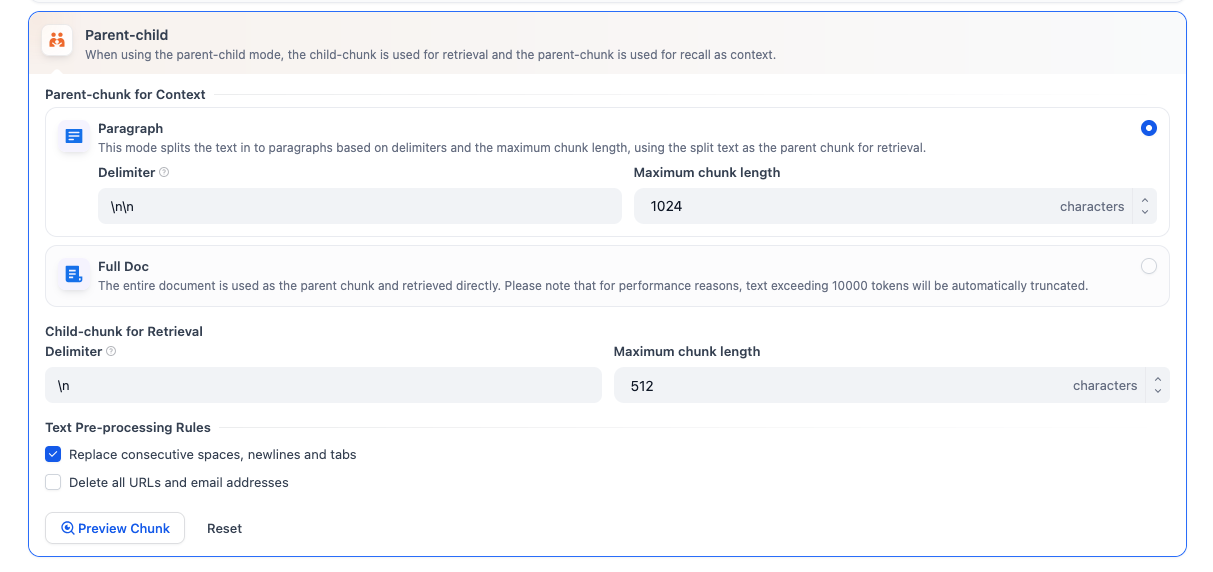This screenshot has height=572, width=1213.
Task: Click the maximum chunk length field showing 1024
Action: pyautogui.click(x=850, y=207)
